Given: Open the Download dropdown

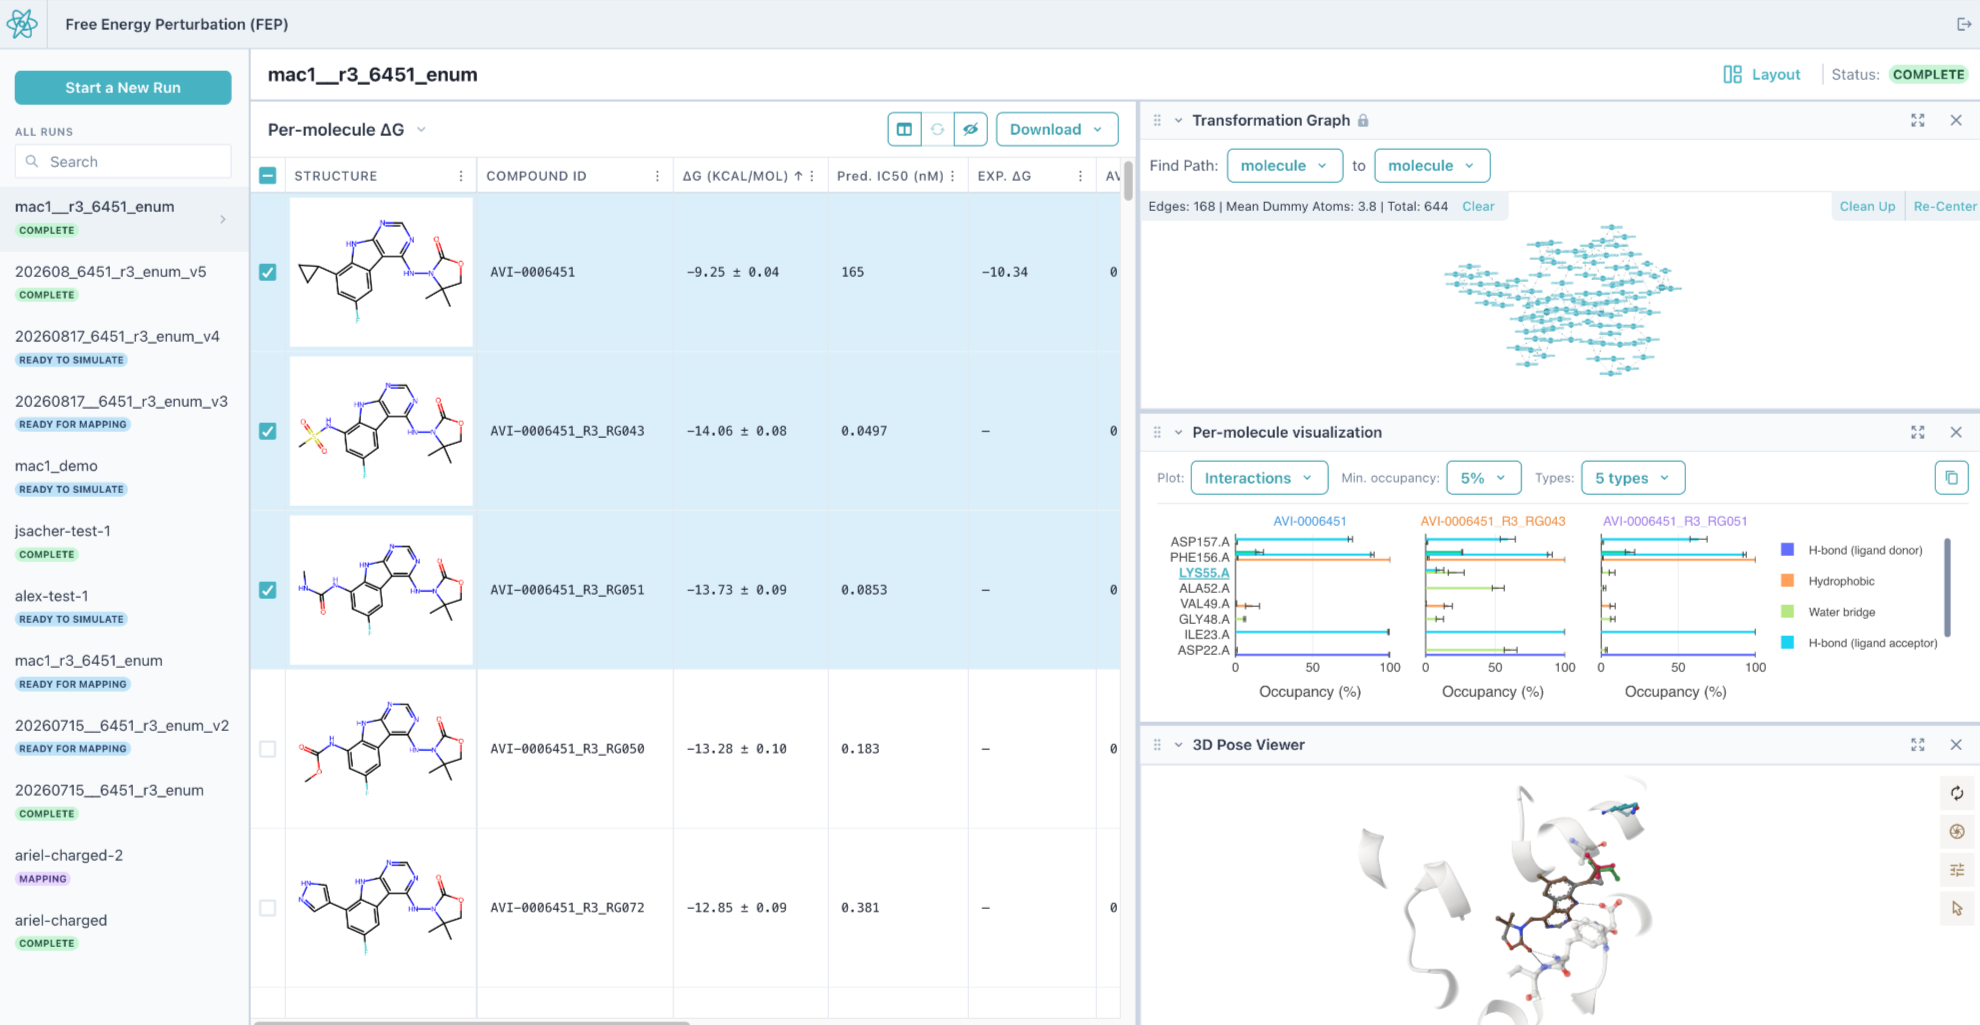Looking at the screenshot, I should pyautogui.click(x=1057, y=129).
